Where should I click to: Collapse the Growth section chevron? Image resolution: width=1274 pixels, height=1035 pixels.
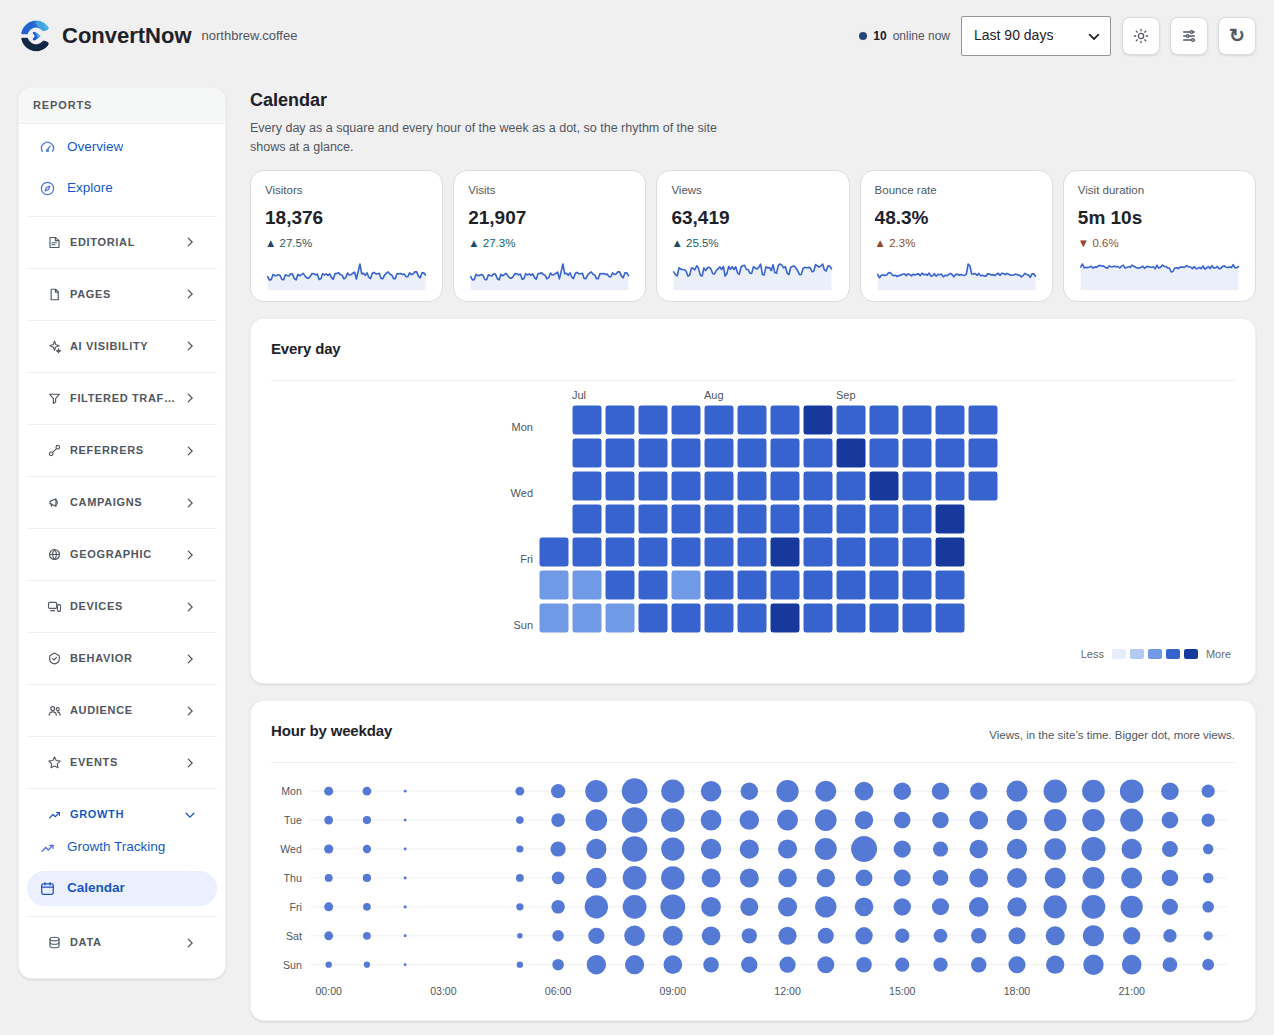pyautogui.click(x=190, y=815)
